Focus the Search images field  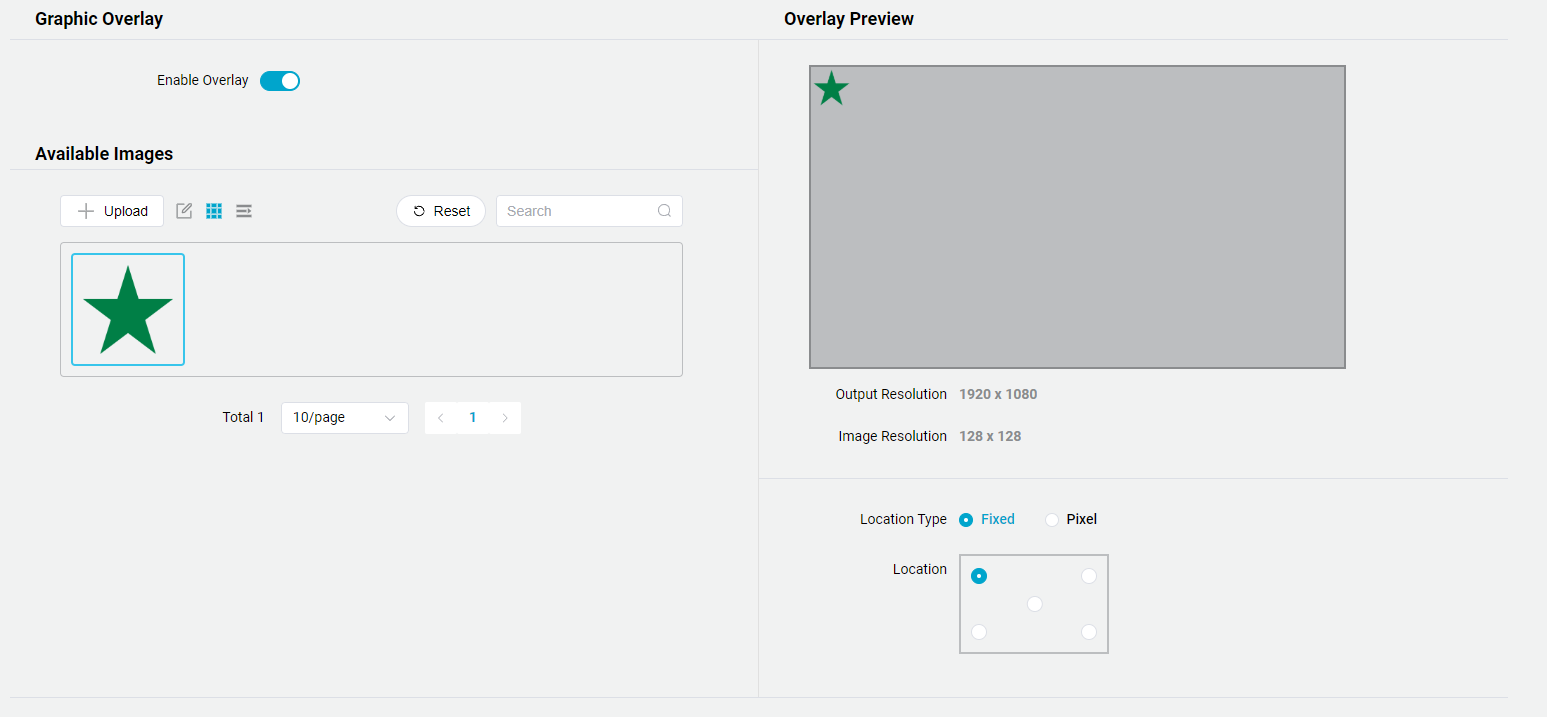(x=578, y=211)
